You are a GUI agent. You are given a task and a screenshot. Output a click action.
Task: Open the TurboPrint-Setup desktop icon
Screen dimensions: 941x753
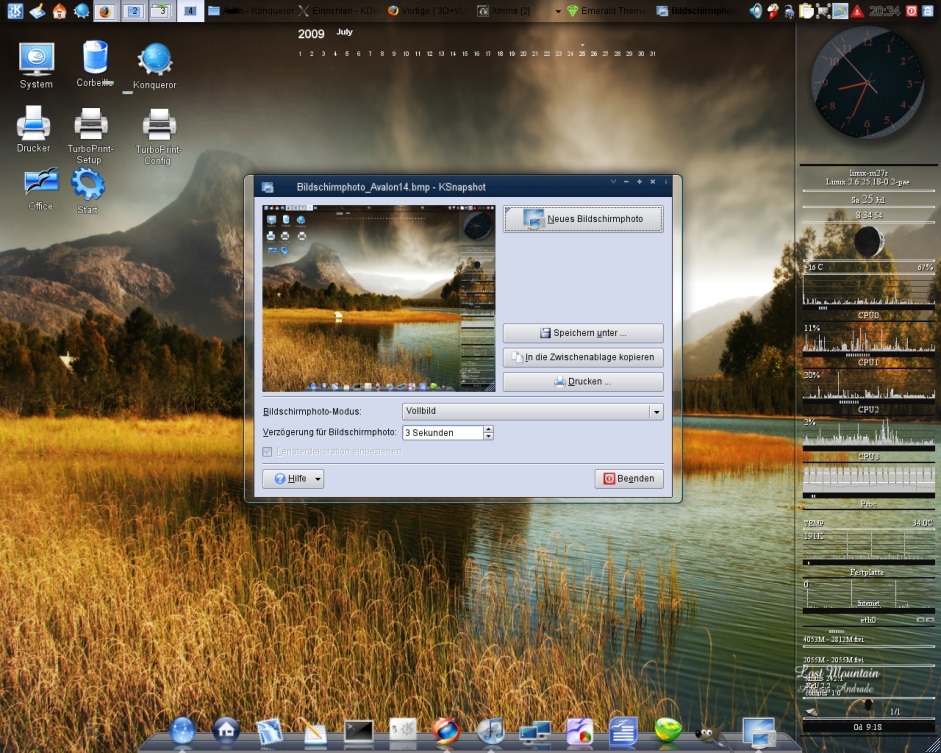point(91,125)
